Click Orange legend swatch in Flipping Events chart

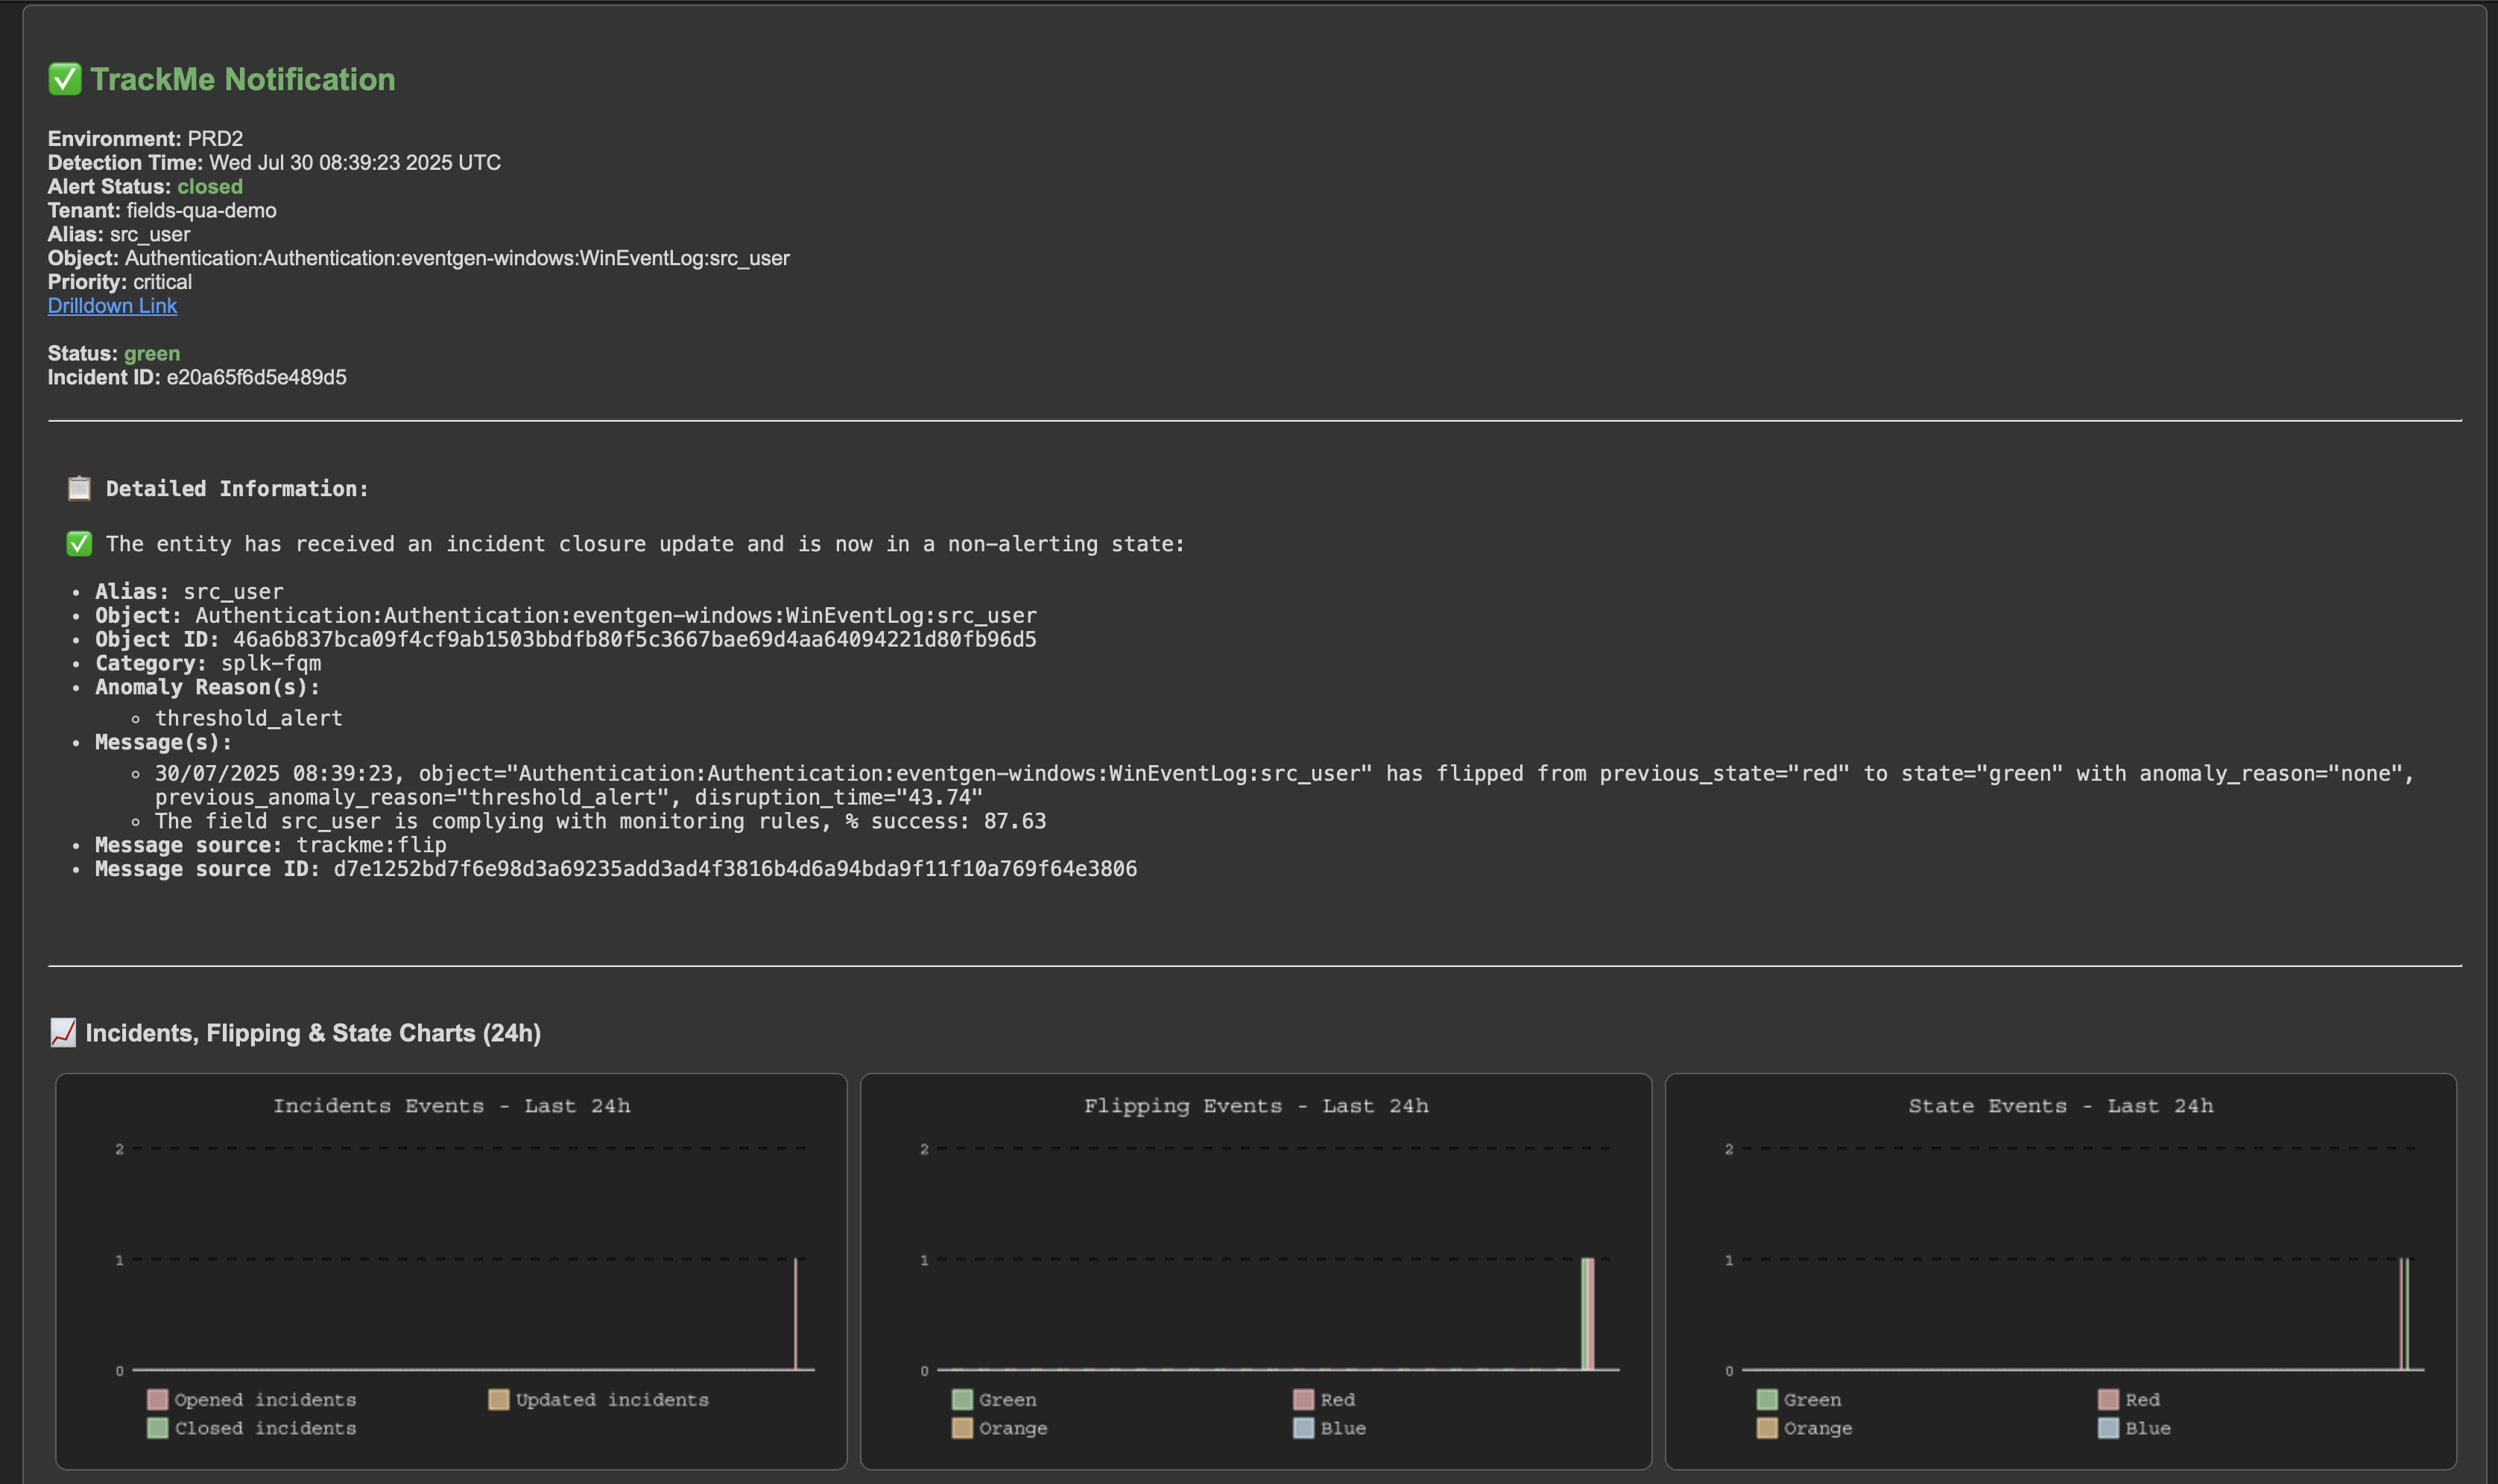coord(962,1428)
